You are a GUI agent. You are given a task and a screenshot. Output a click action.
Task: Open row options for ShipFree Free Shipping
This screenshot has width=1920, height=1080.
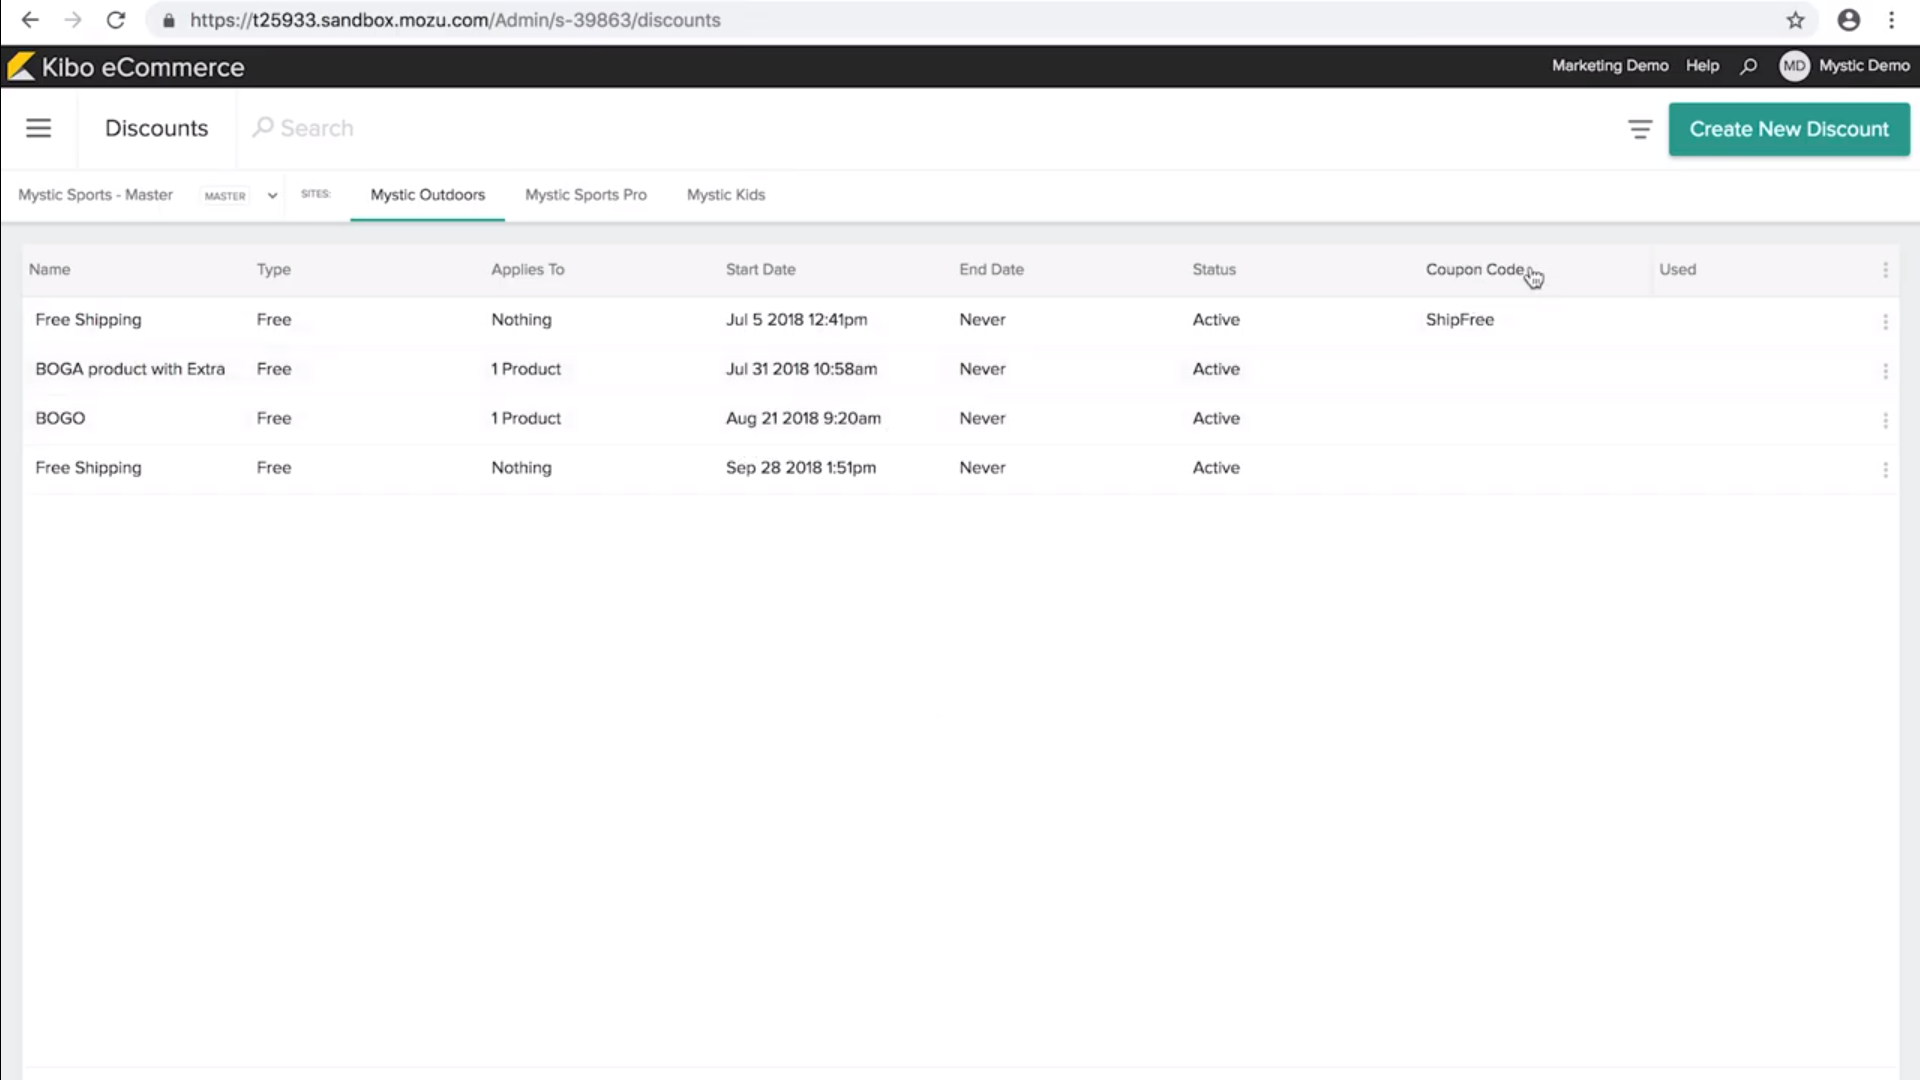click(x=1885, y=321)
